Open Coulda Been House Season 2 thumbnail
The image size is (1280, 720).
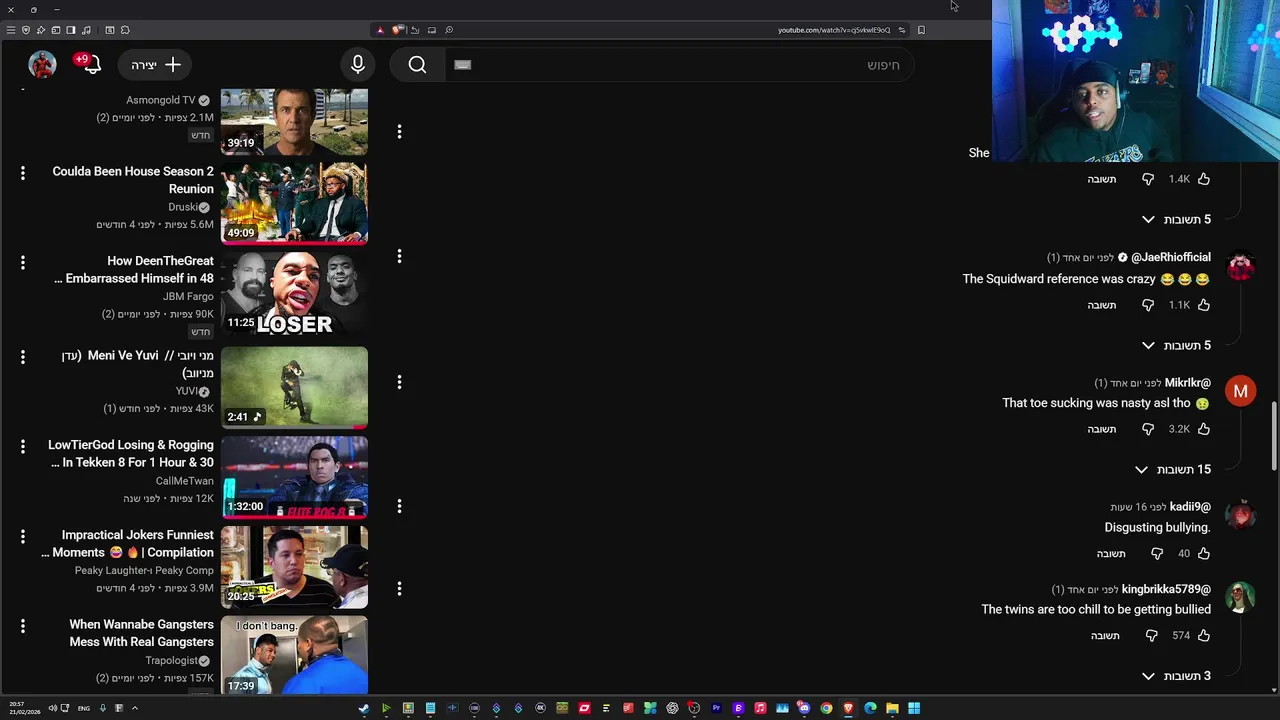294,203
